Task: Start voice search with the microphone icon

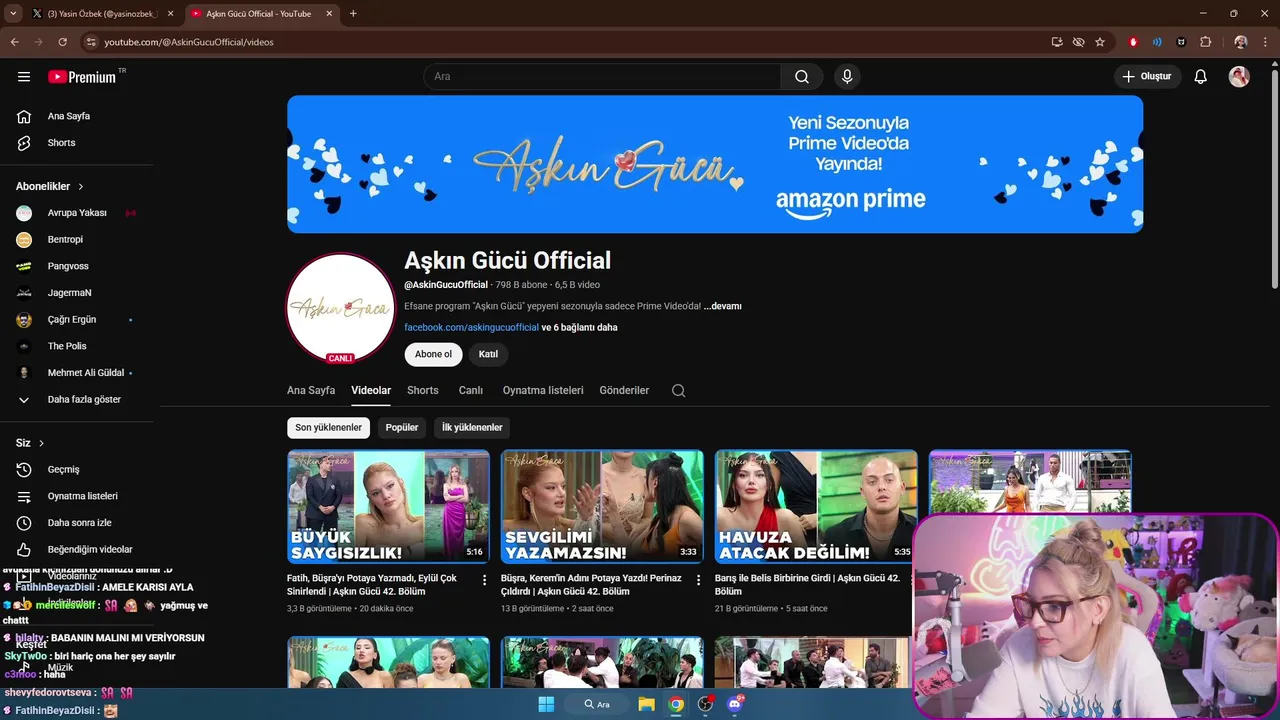Action: click(x=847, y=76)
